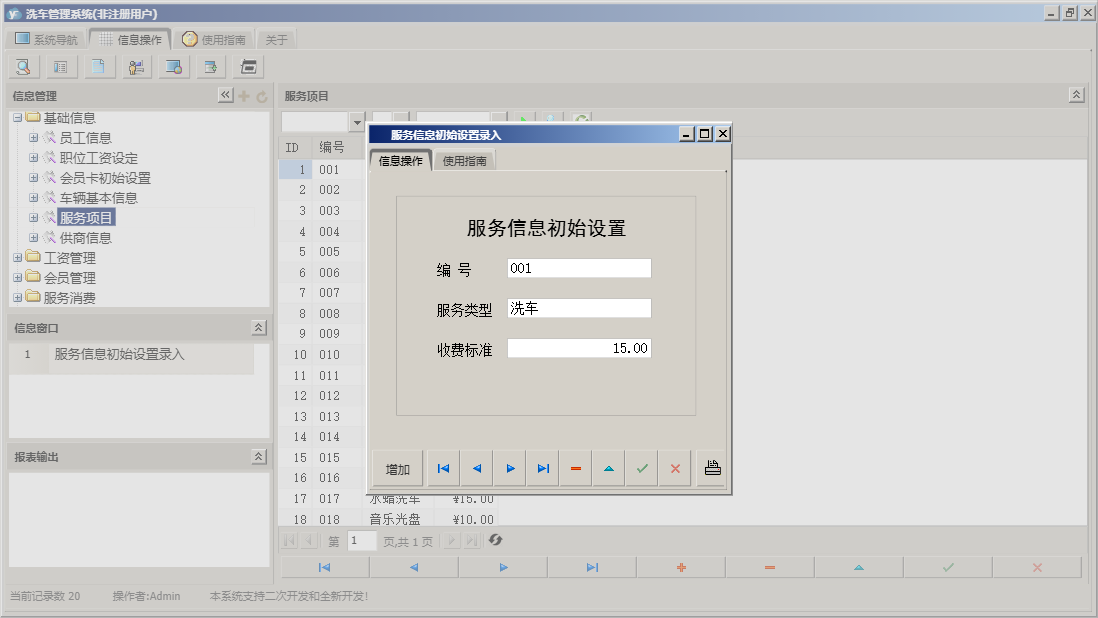The image size is (1098, 618).
Task: Click the 操作者:Admin status bar text
Action: (146, 596)
